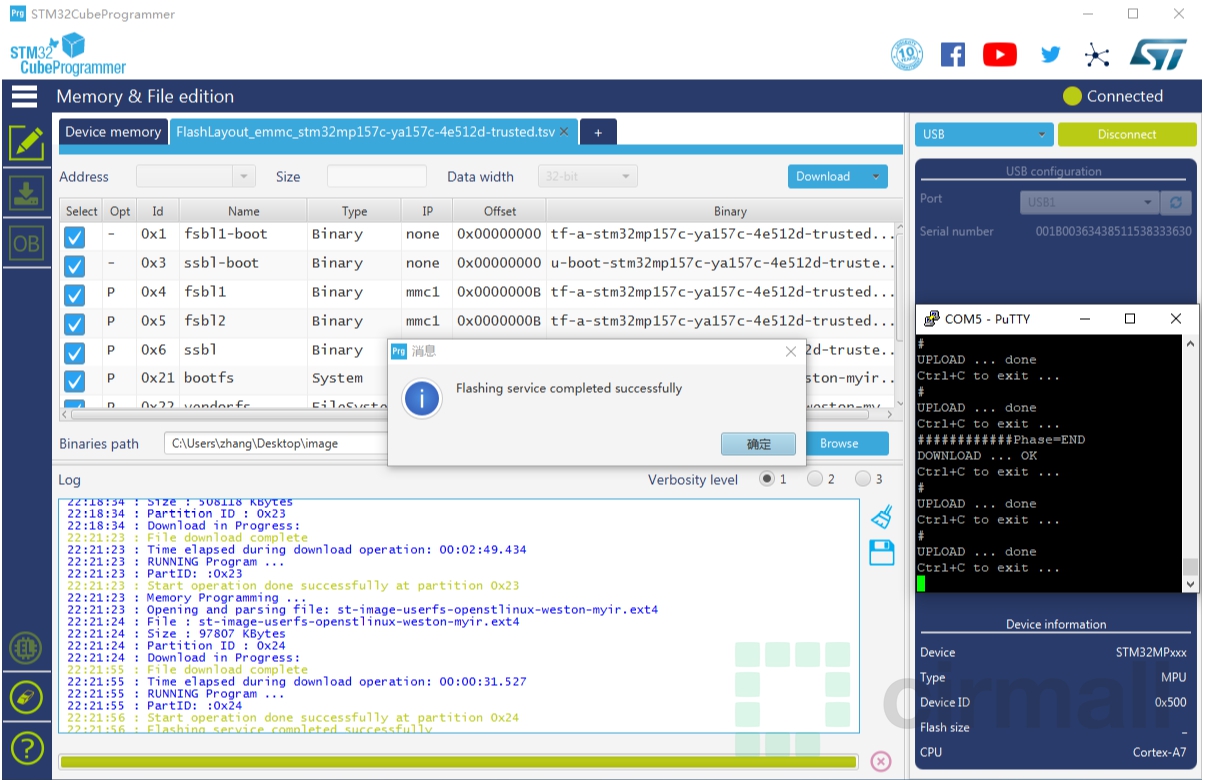Select verbosity level 2
Screen dimensions: 1205x780
point(815,479)
